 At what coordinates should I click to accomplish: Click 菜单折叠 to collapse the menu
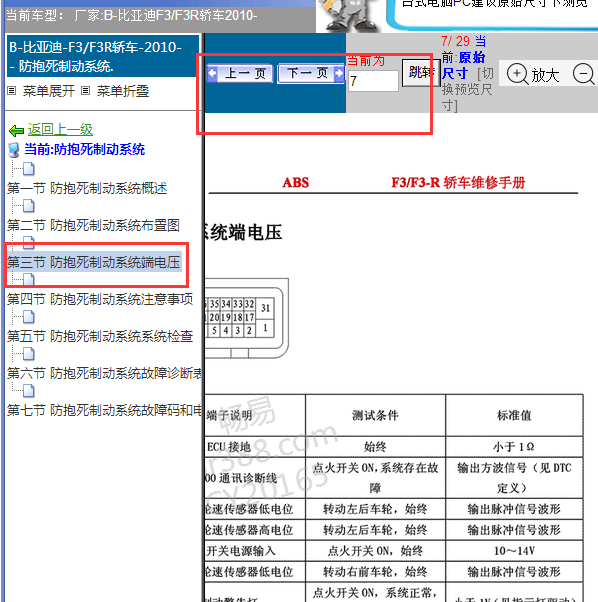pyautogui.click(x=123, y=91)
